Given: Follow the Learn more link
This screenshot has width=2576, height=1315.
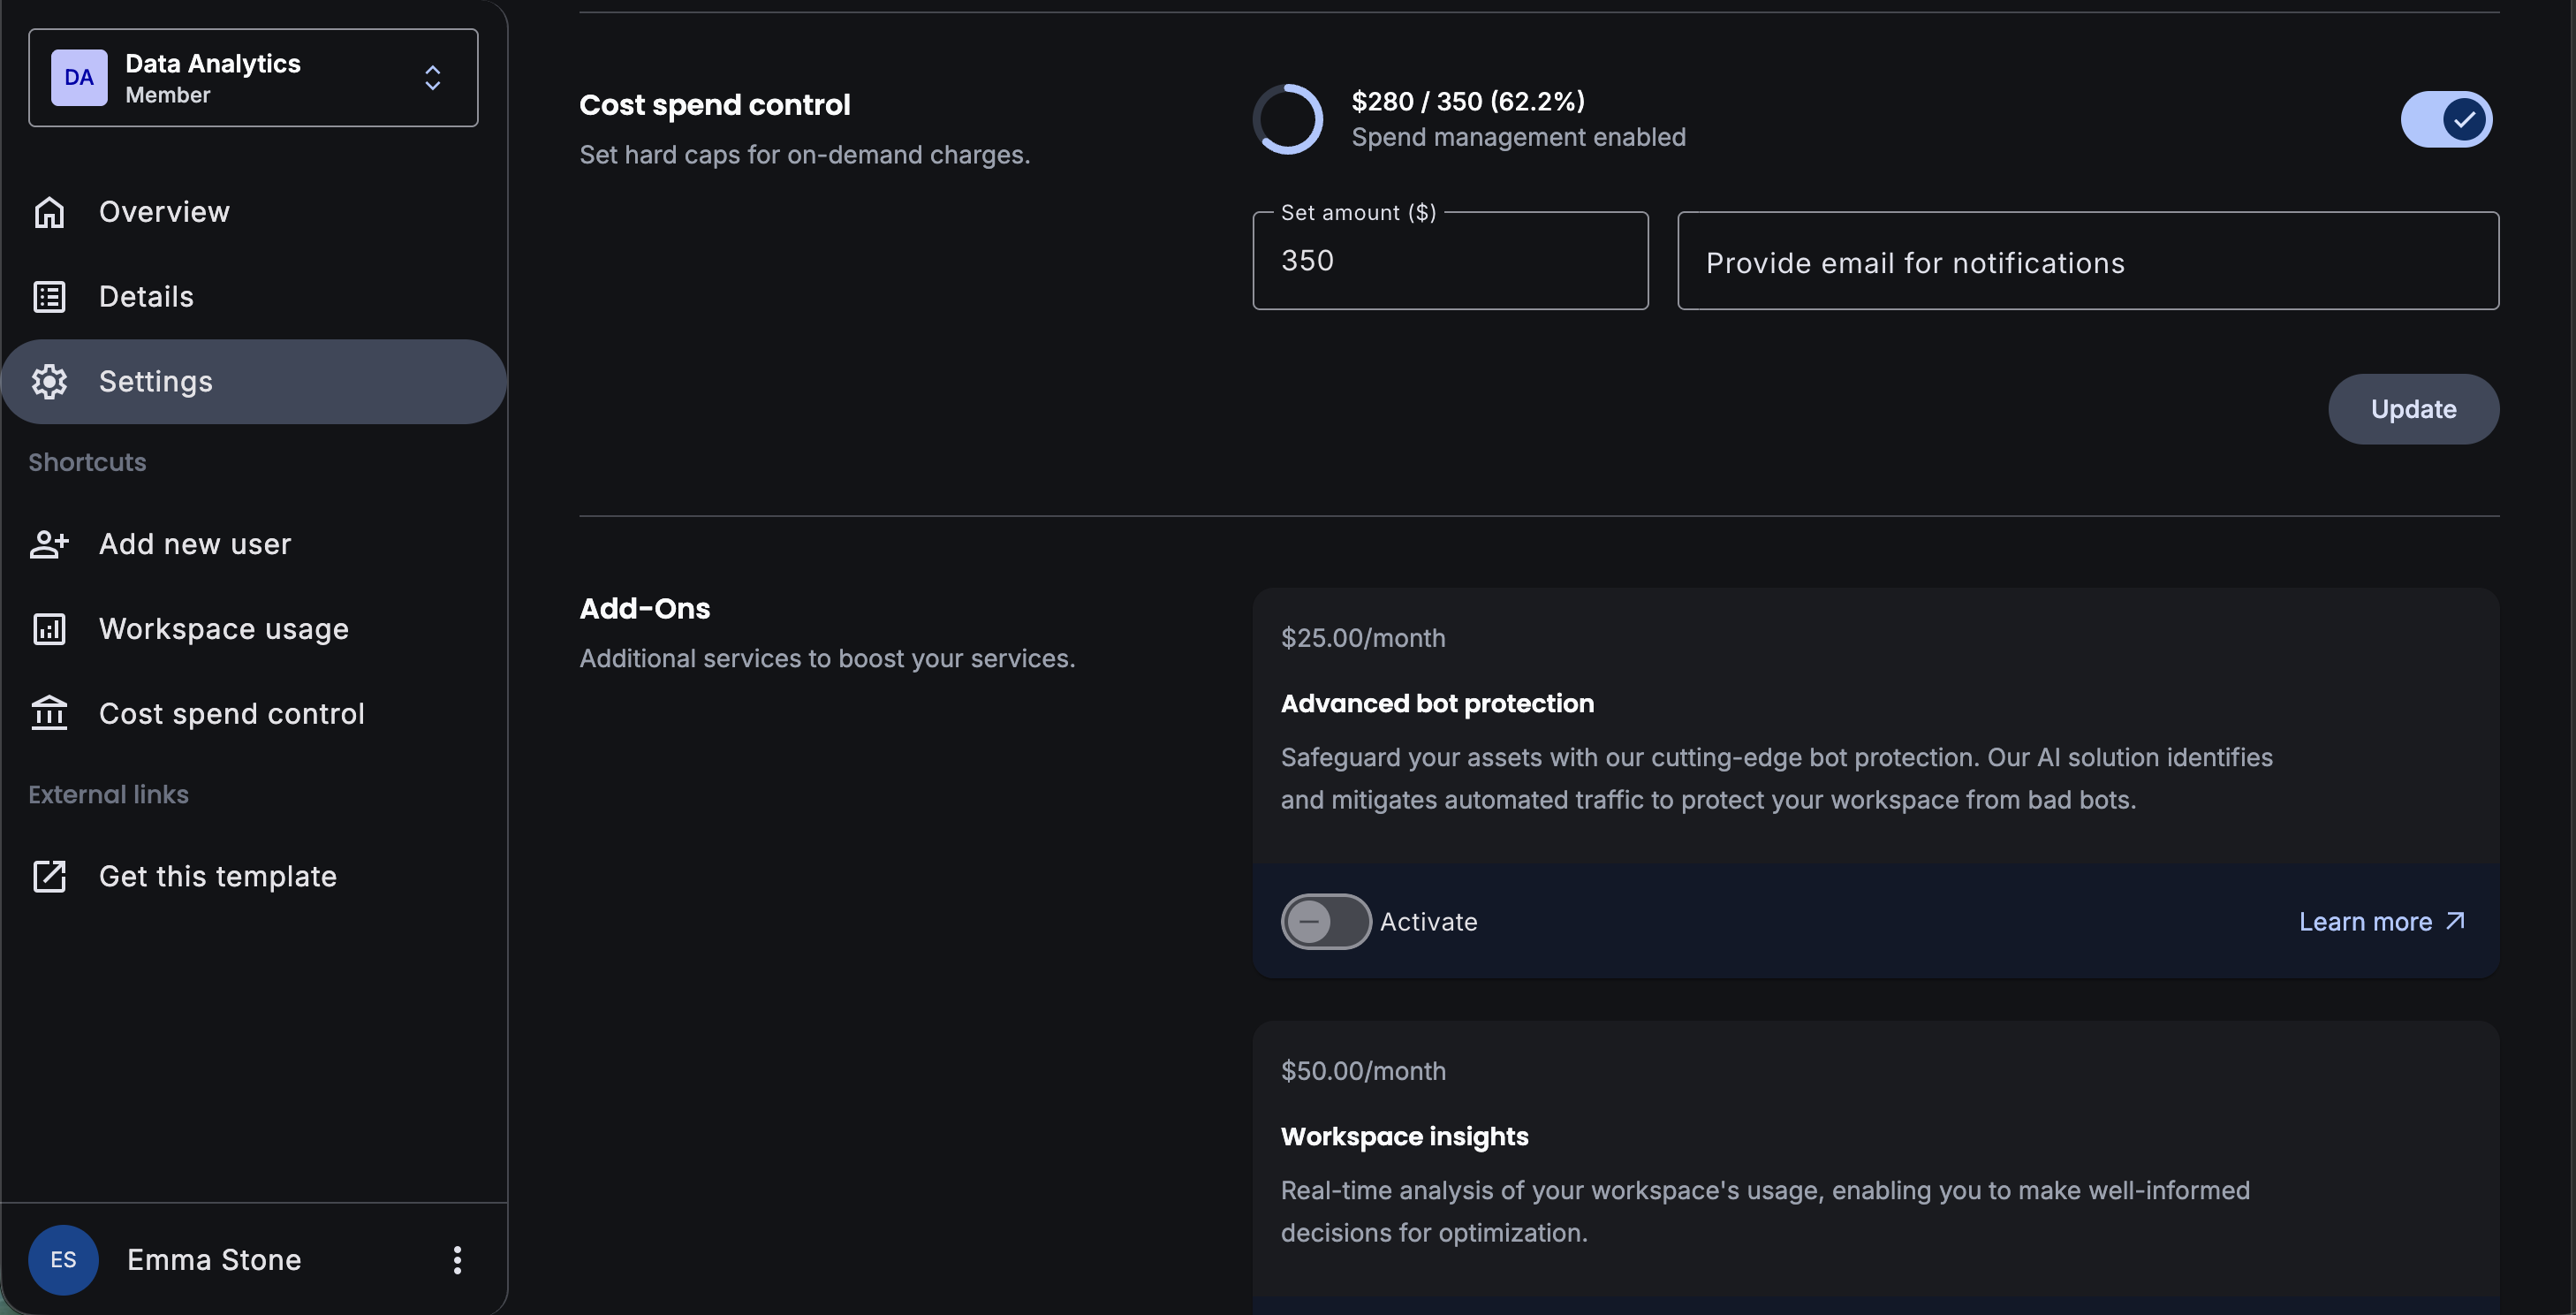Looking at the screenshot, I should coord(2381,921).
